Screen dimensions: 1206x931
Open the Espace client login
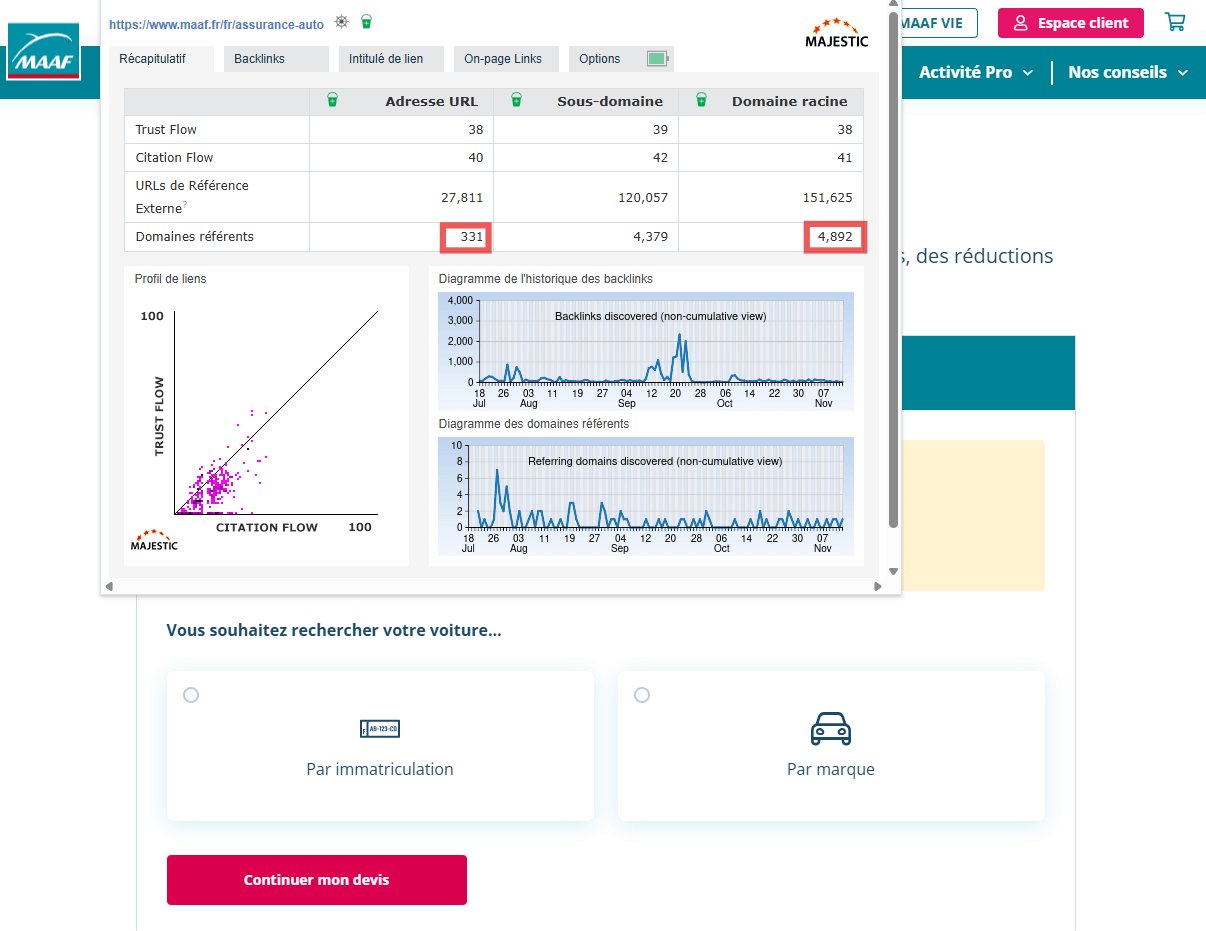coord(1070,23)
